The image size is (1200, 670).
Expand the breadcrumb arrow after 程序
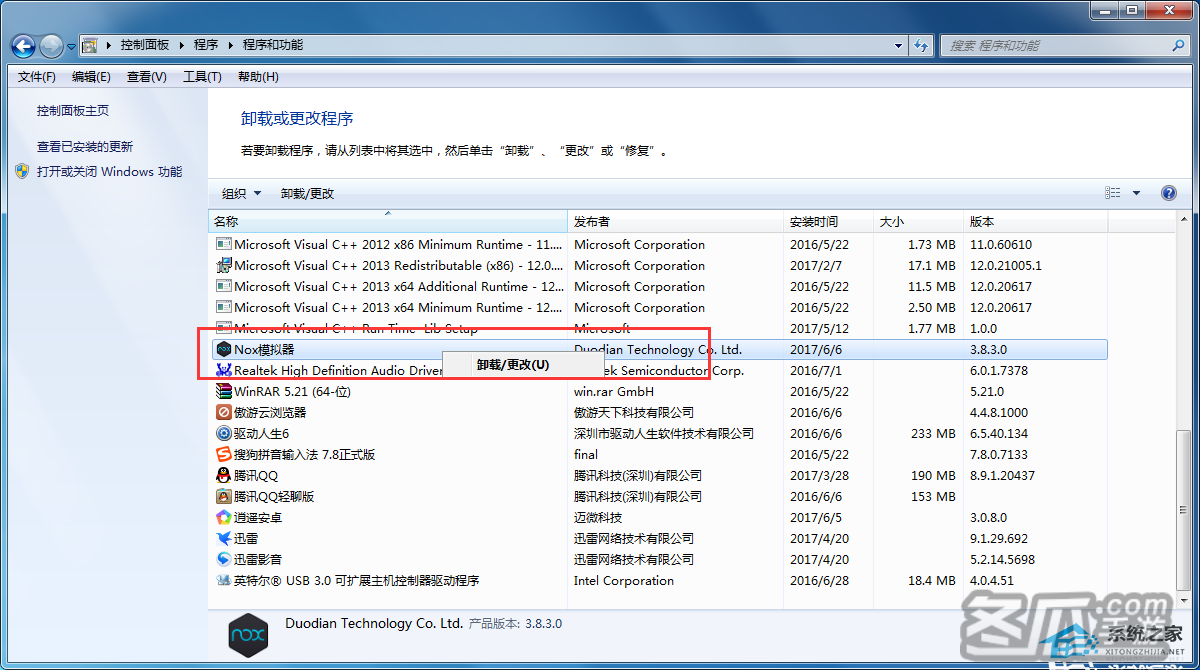(x=231, y=45)
